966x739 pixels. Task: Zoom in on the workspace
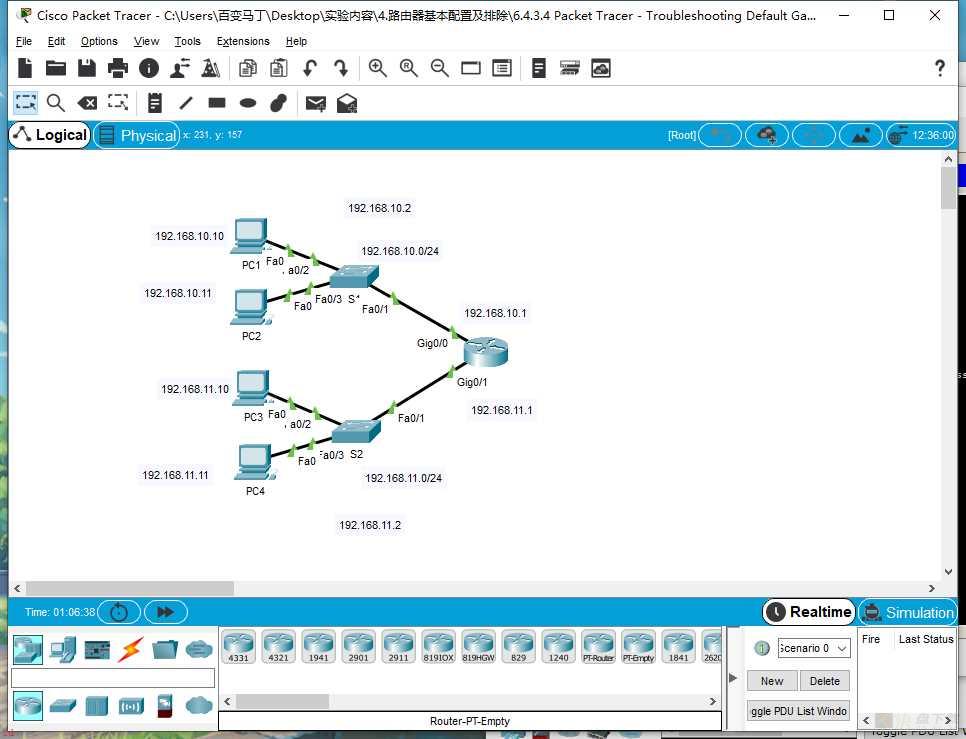pos(377,68)
